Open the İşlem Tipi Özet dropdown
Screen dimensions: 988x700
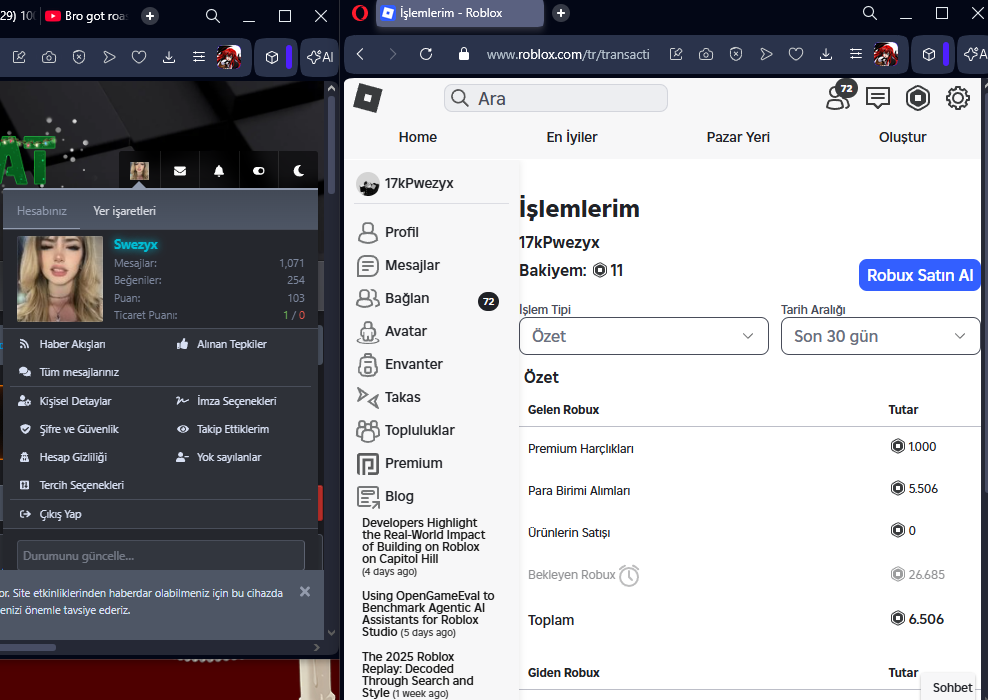tap(643, 336)
